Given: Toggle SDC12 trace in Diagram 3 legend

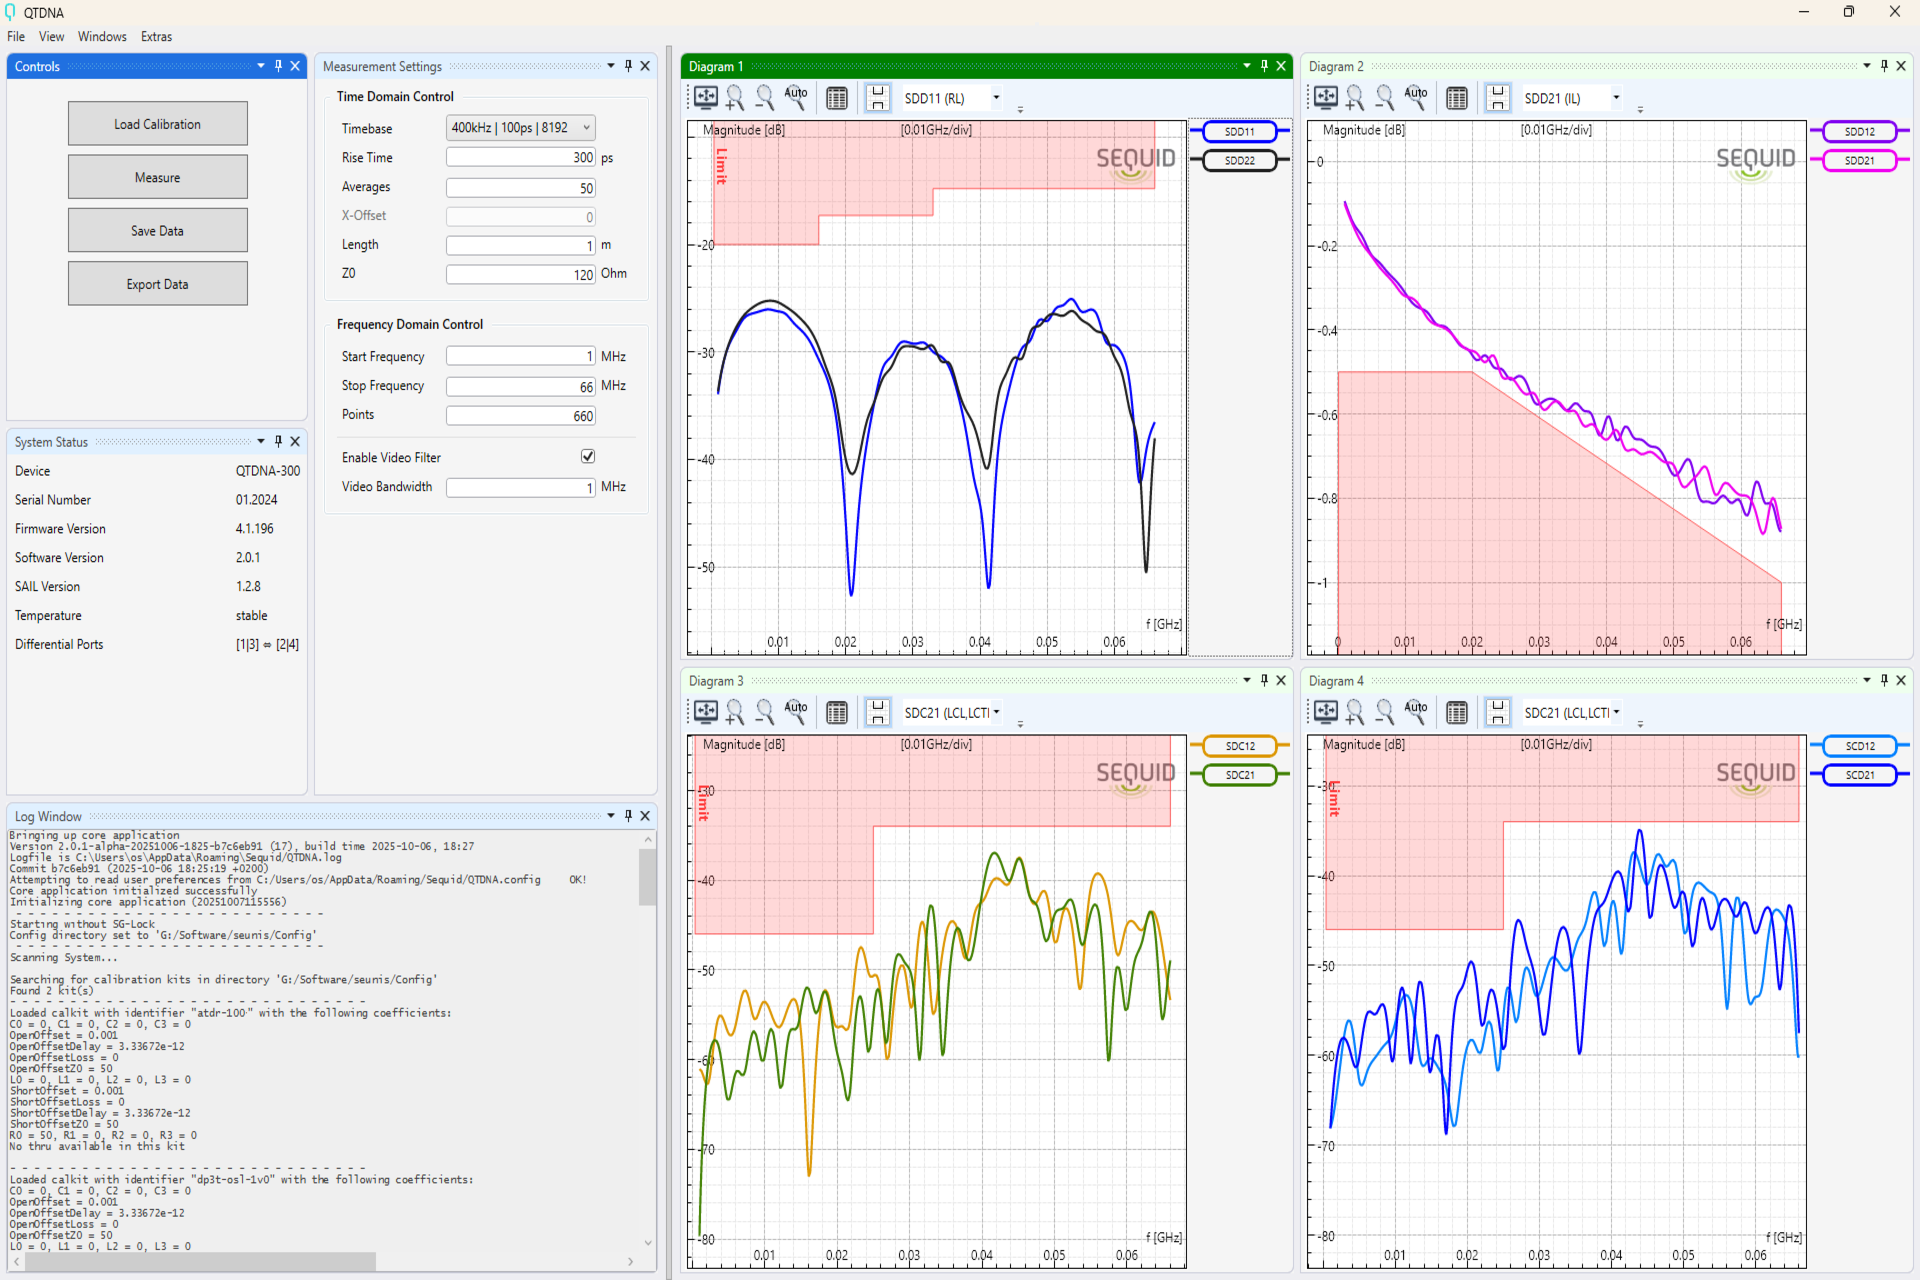Looking at the screenshot, I should tap(1239, 746).
